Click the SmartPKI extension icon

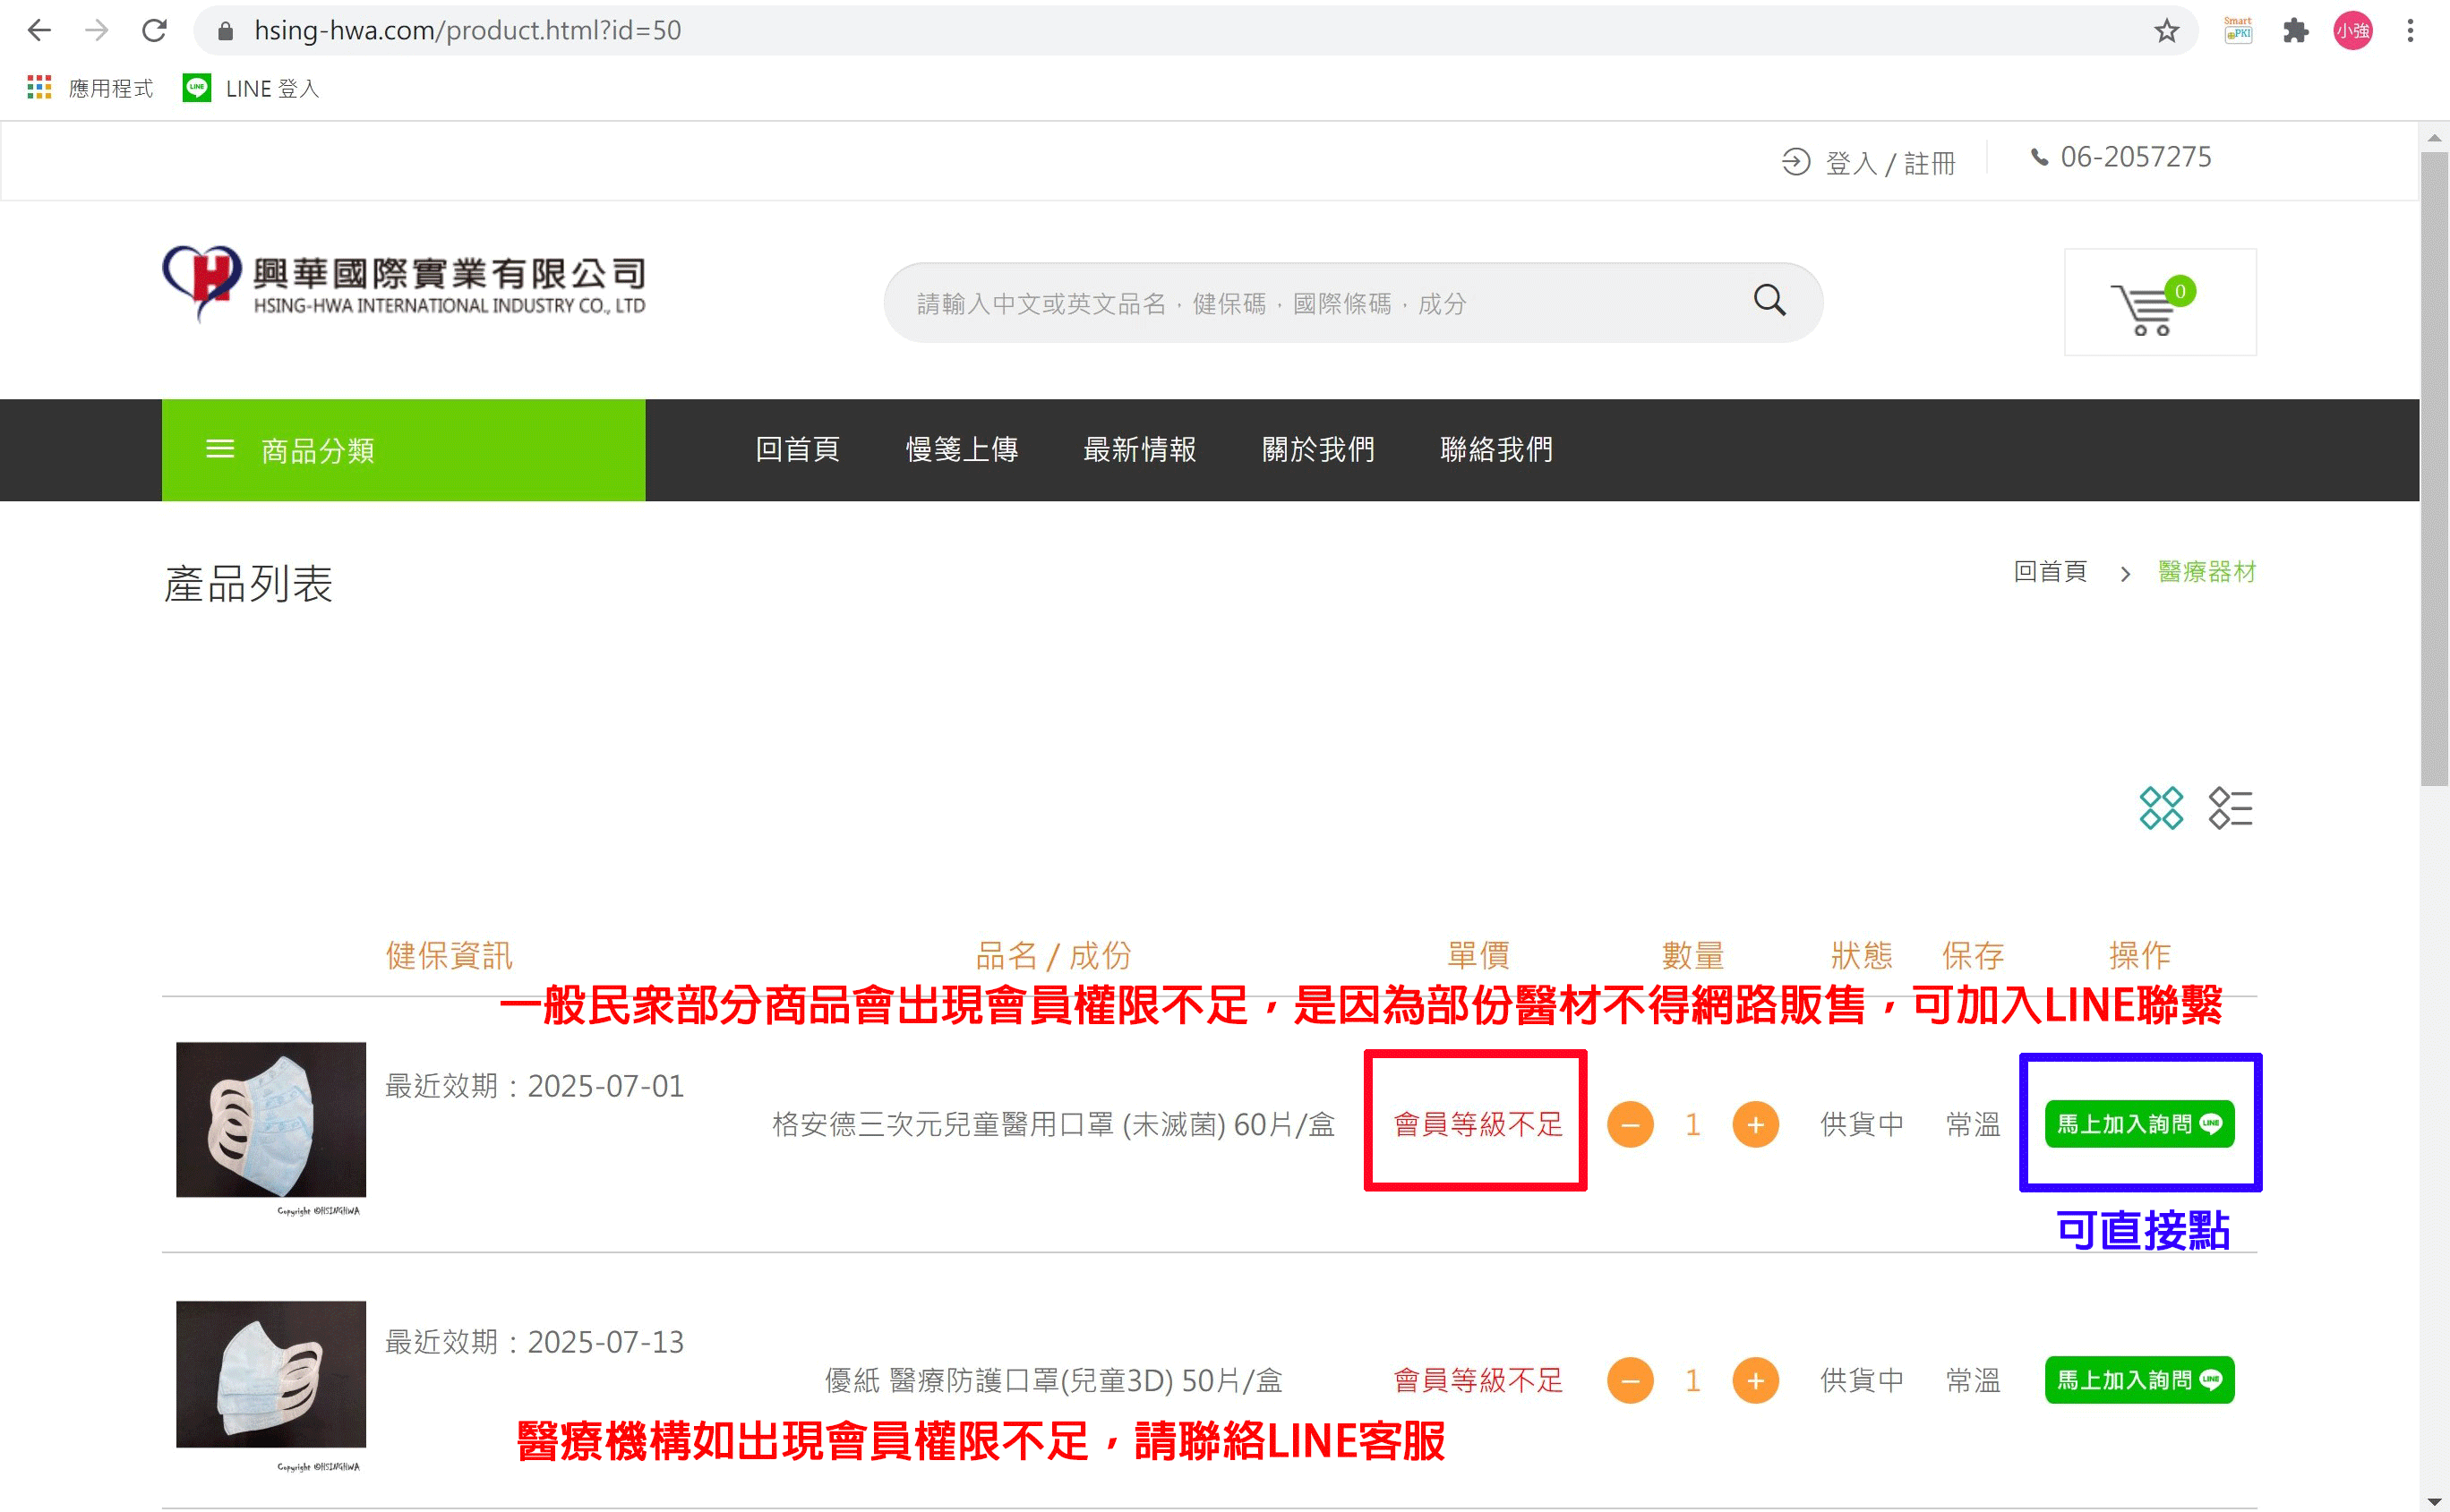point(2237,31)
